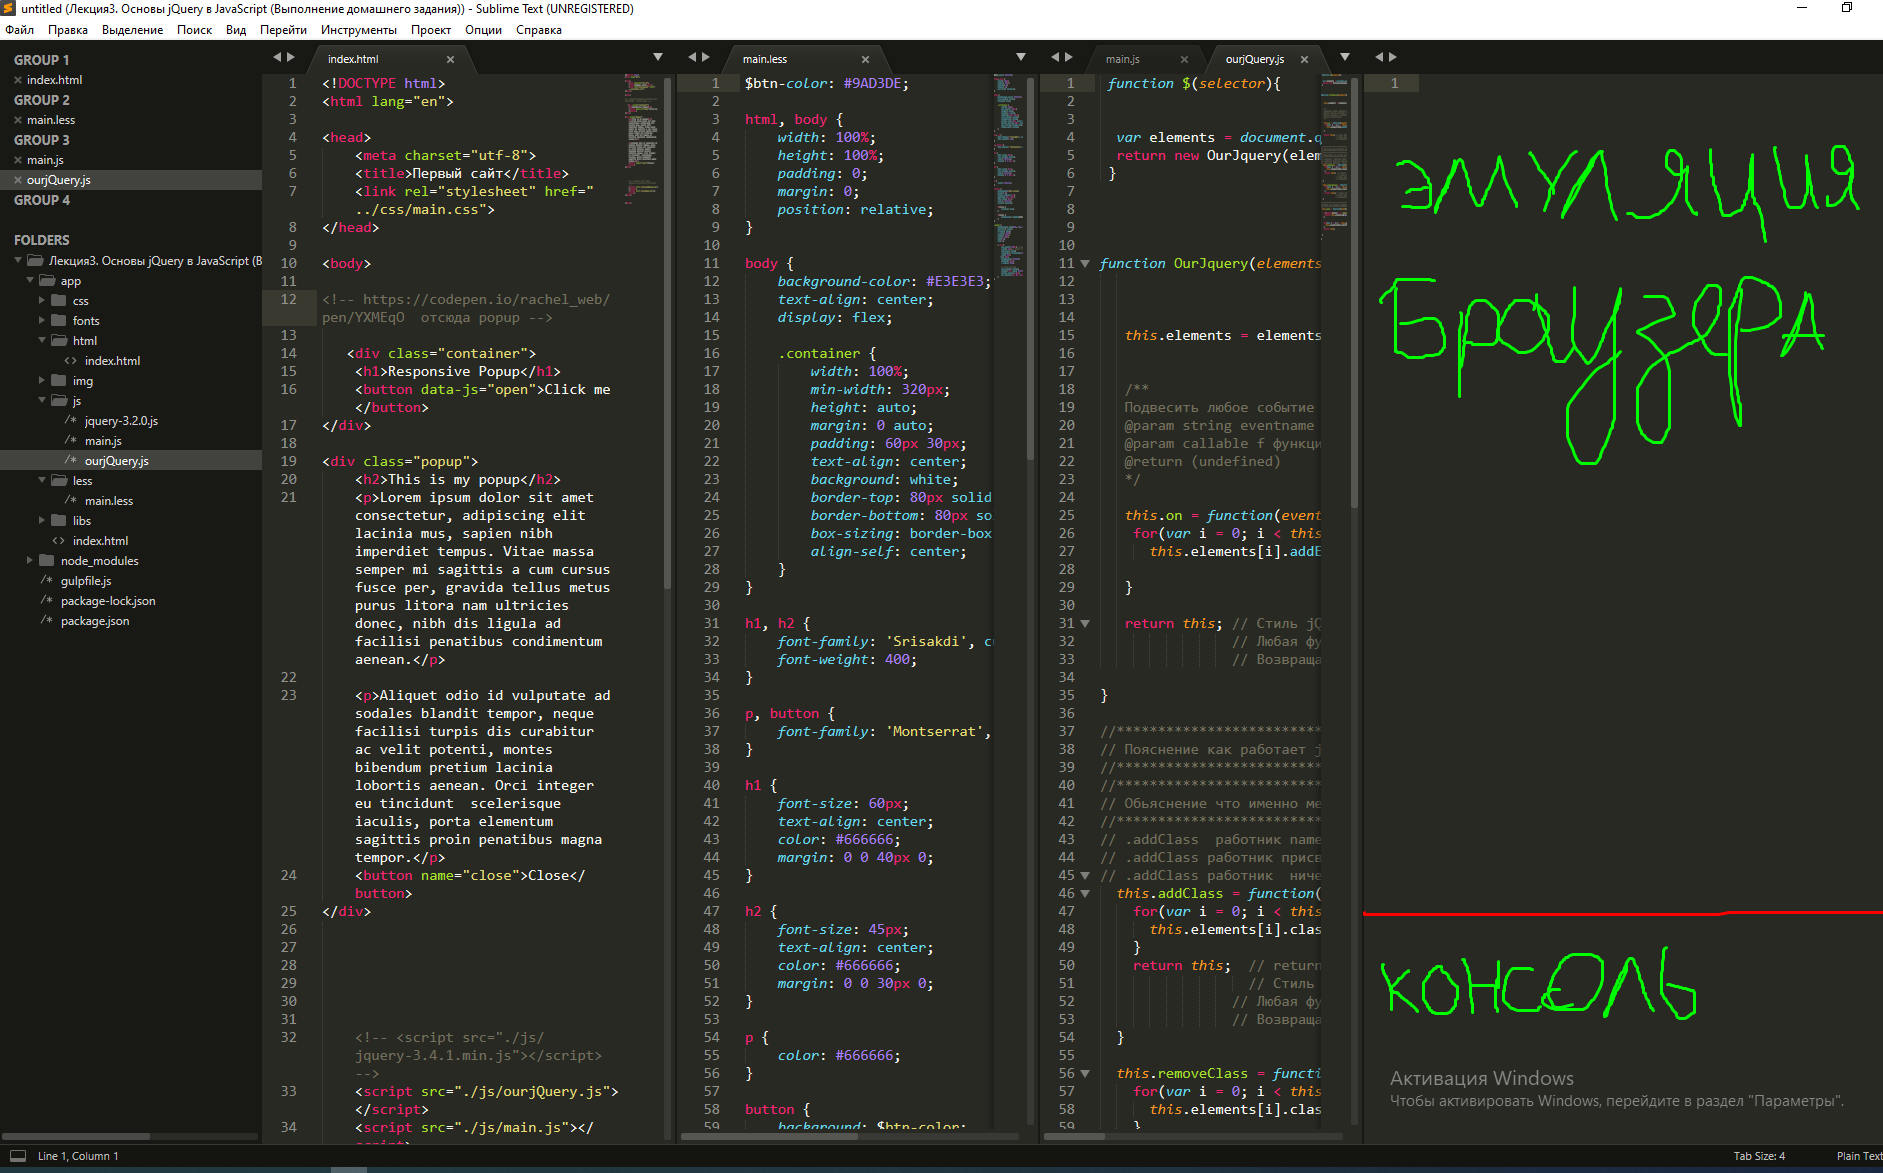Click Line 1, Column 1 status text
Screen dimensions: 1883x1173
coord(78,1156)
